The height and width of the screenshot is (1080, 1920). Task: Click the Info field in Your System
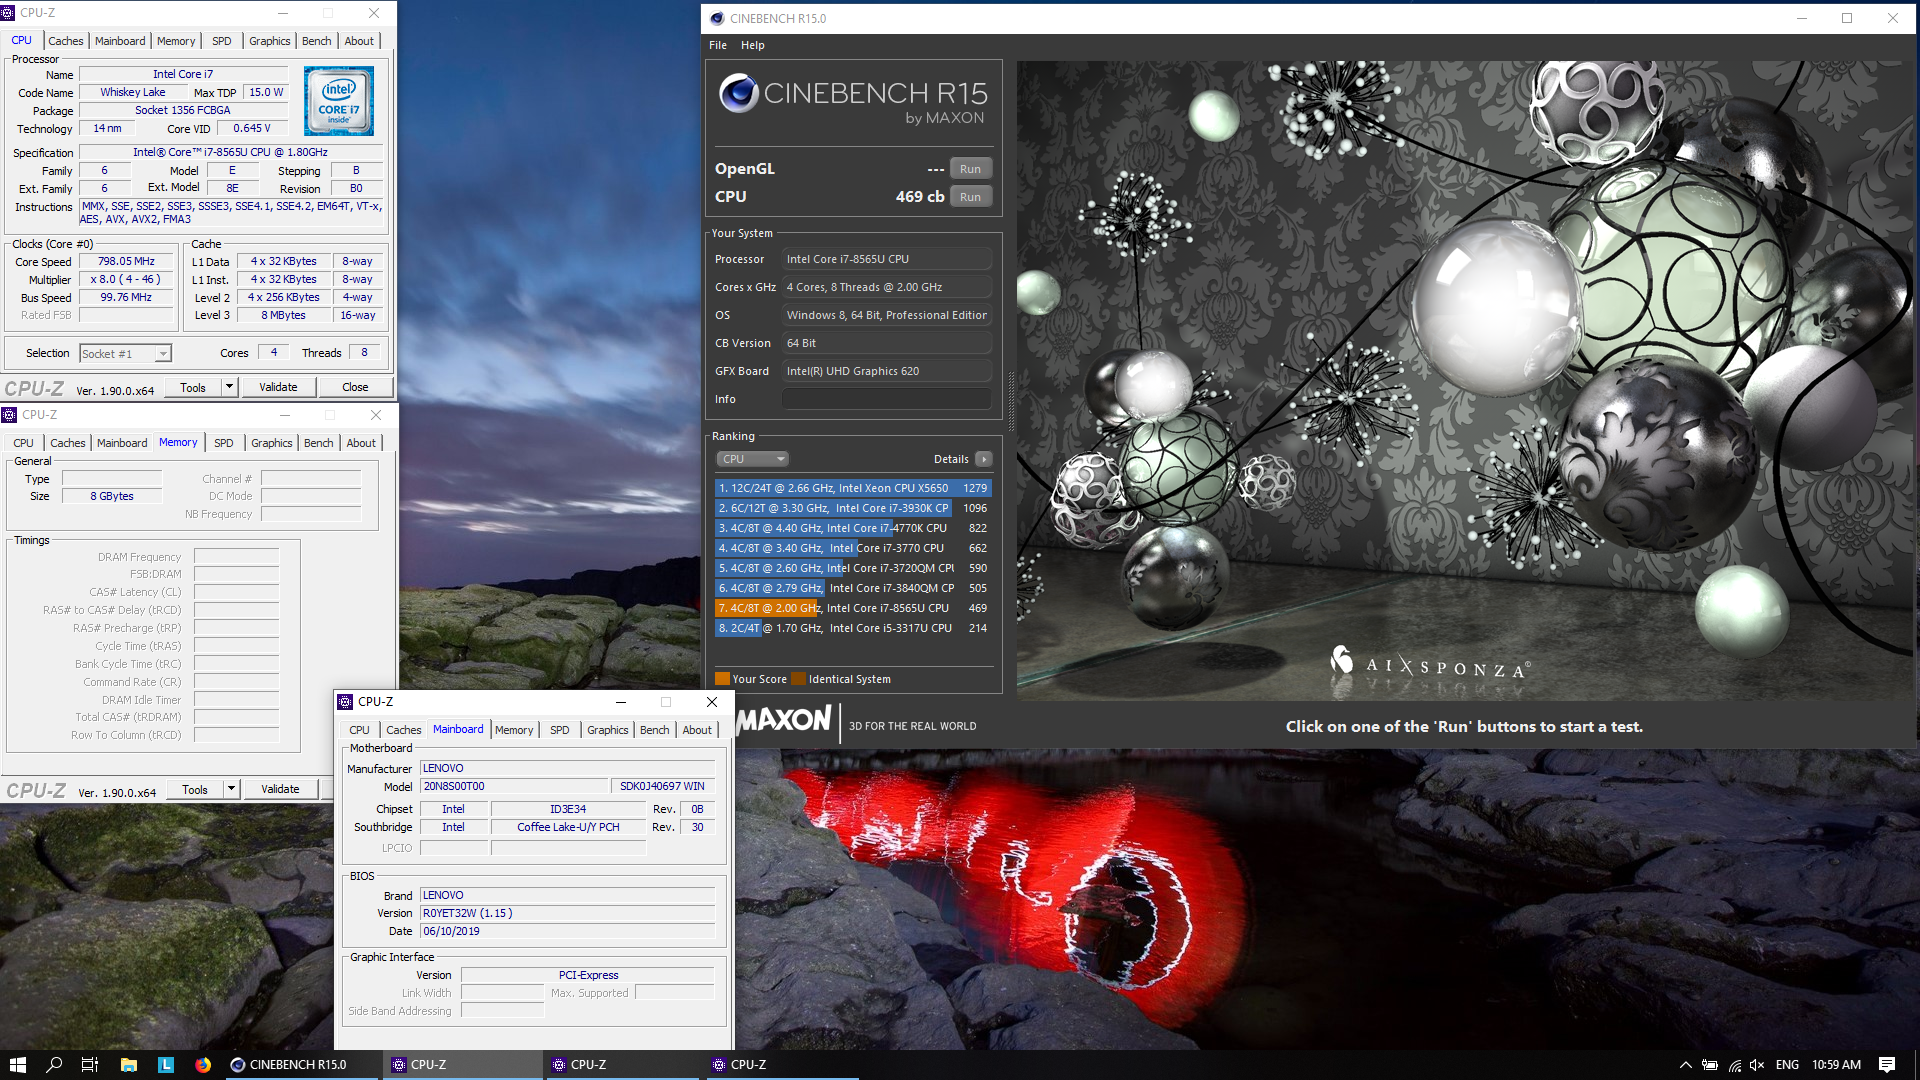pyautogui.click(x=887, y=399)
